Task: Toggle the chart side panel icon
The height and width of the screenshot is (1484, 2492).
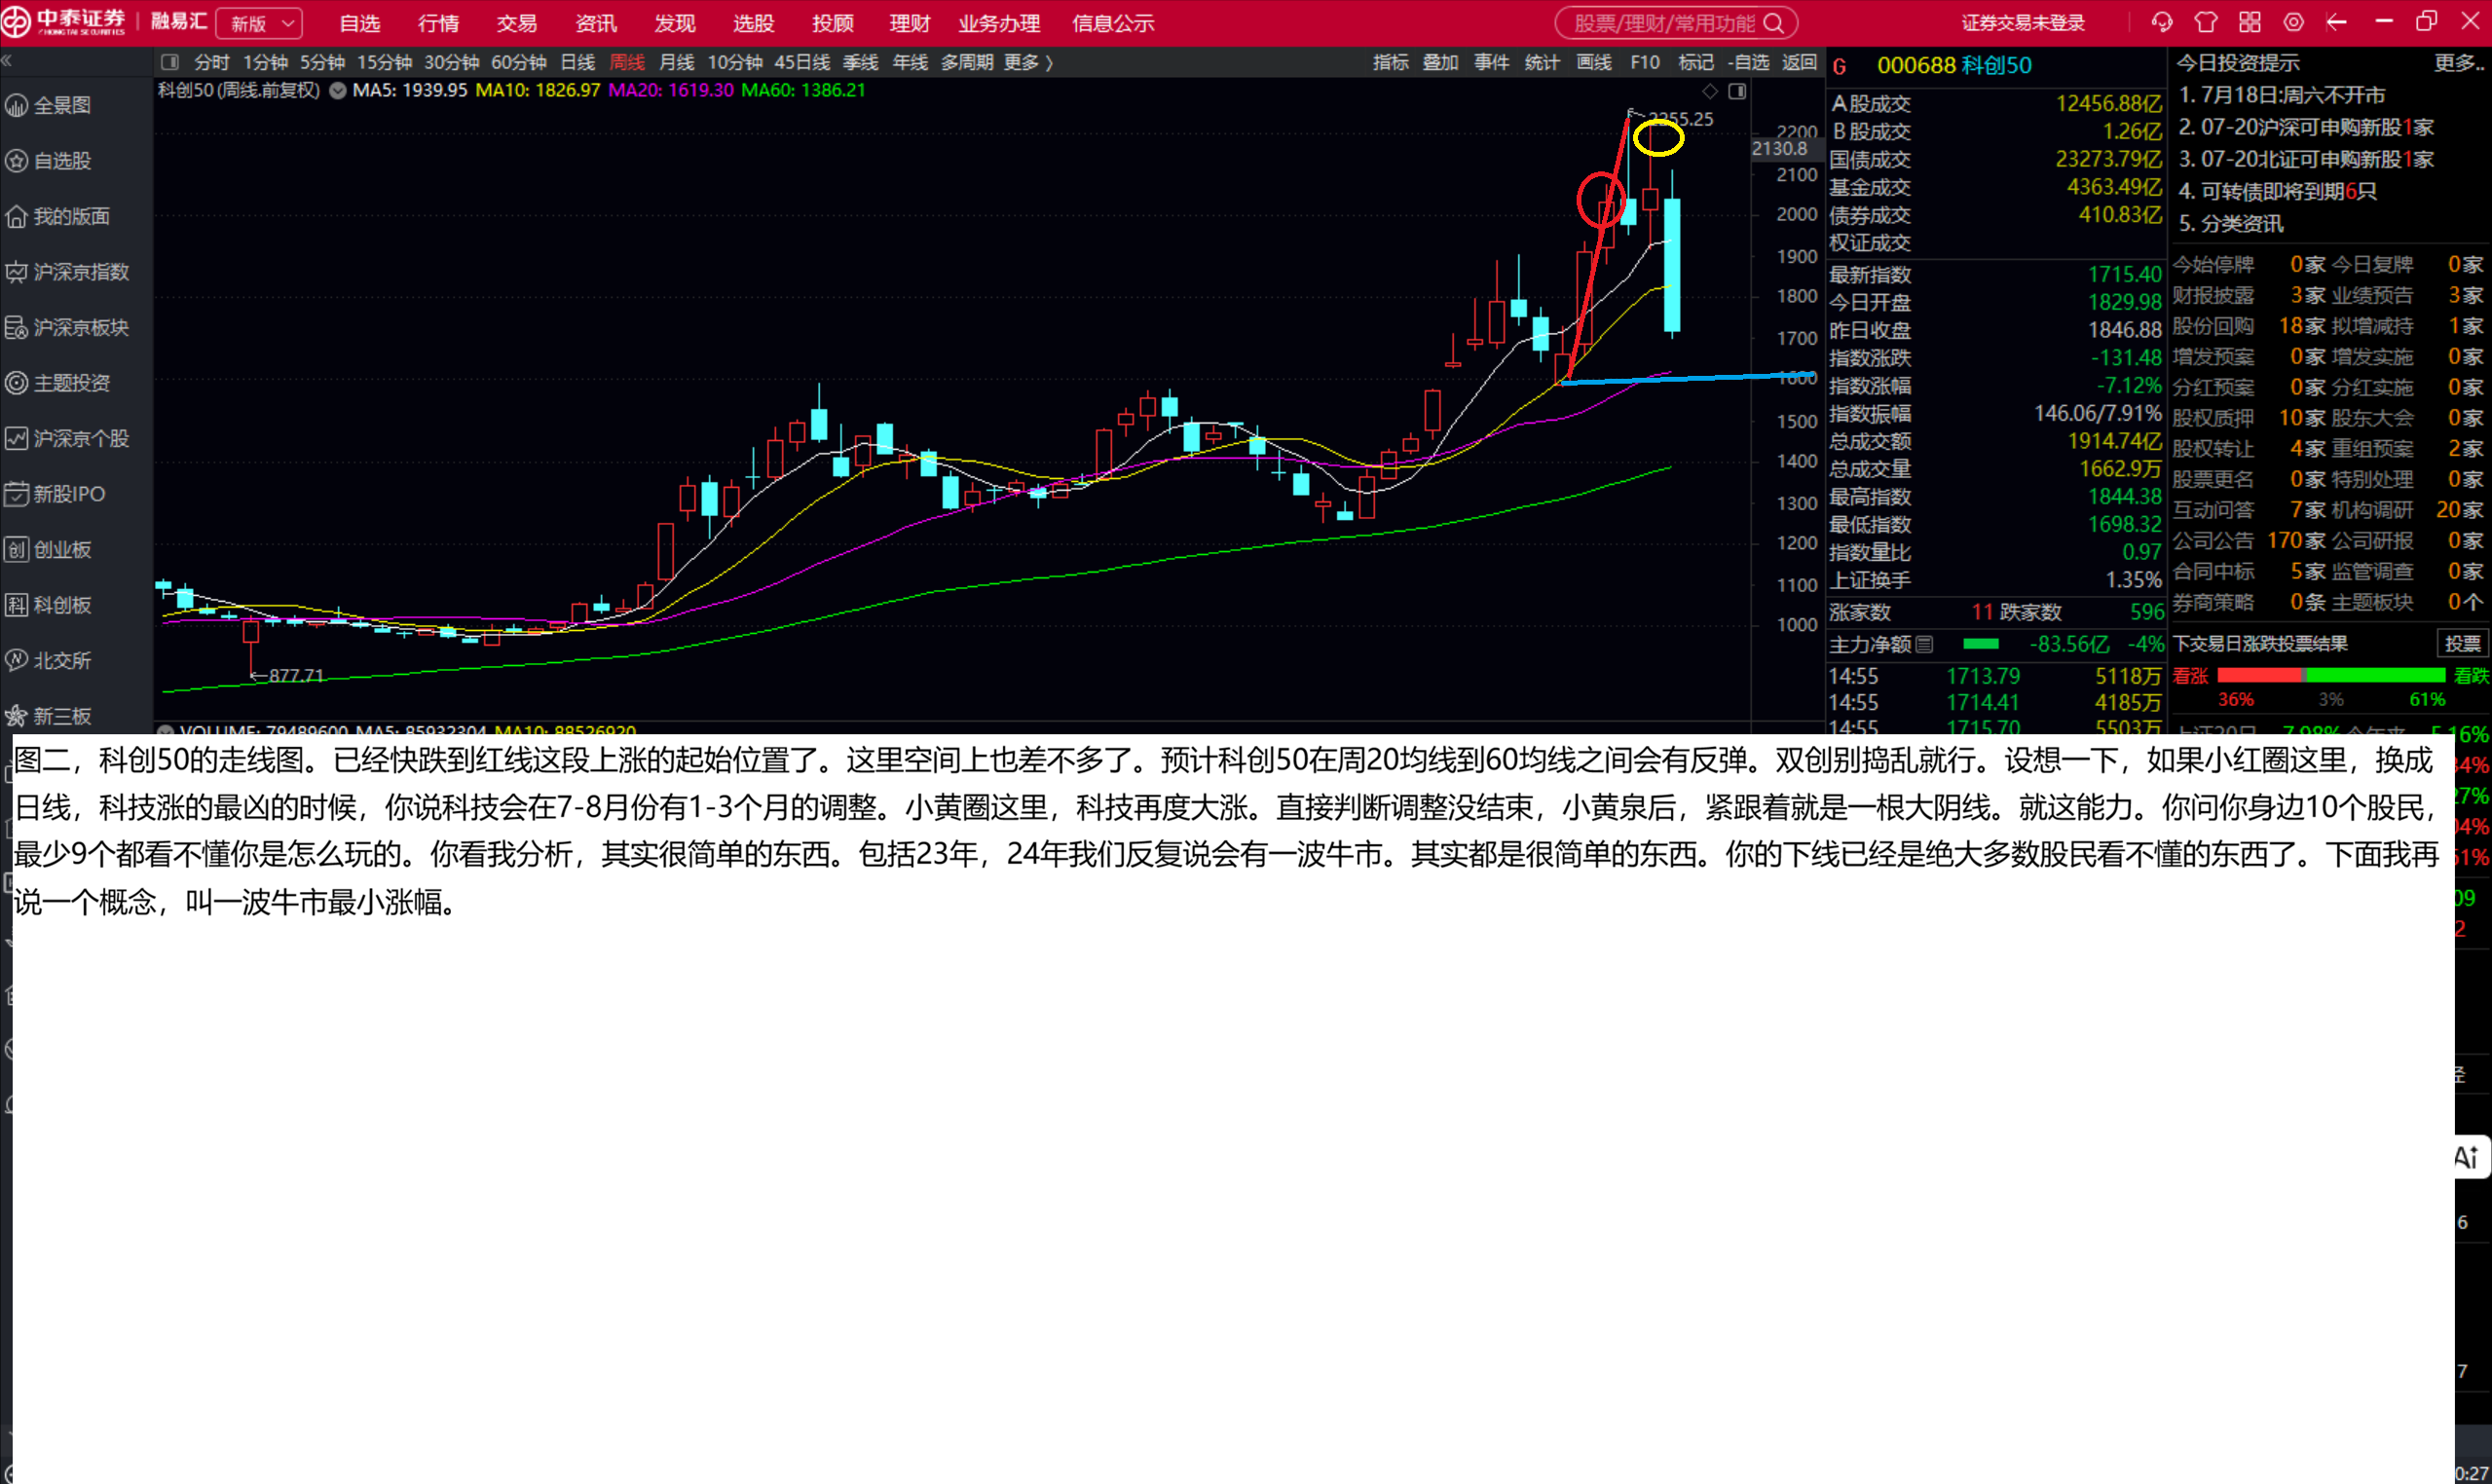Action: click(x=1738, y=92)
